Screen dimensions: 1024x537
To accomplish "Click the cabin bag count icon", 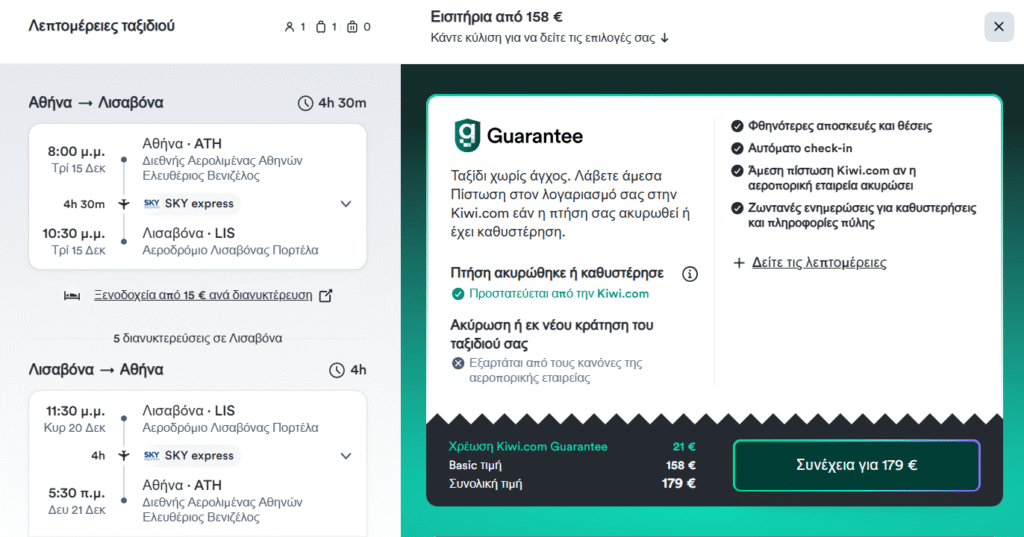I will coord(321,27).
